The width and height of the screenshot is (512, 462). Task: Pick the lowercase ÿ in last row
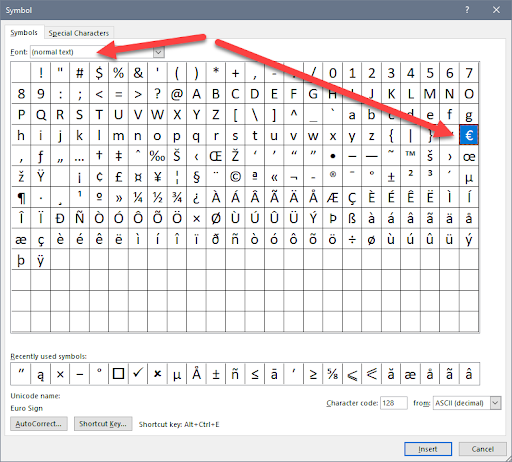pyautogui.click(x=41, y=260)
